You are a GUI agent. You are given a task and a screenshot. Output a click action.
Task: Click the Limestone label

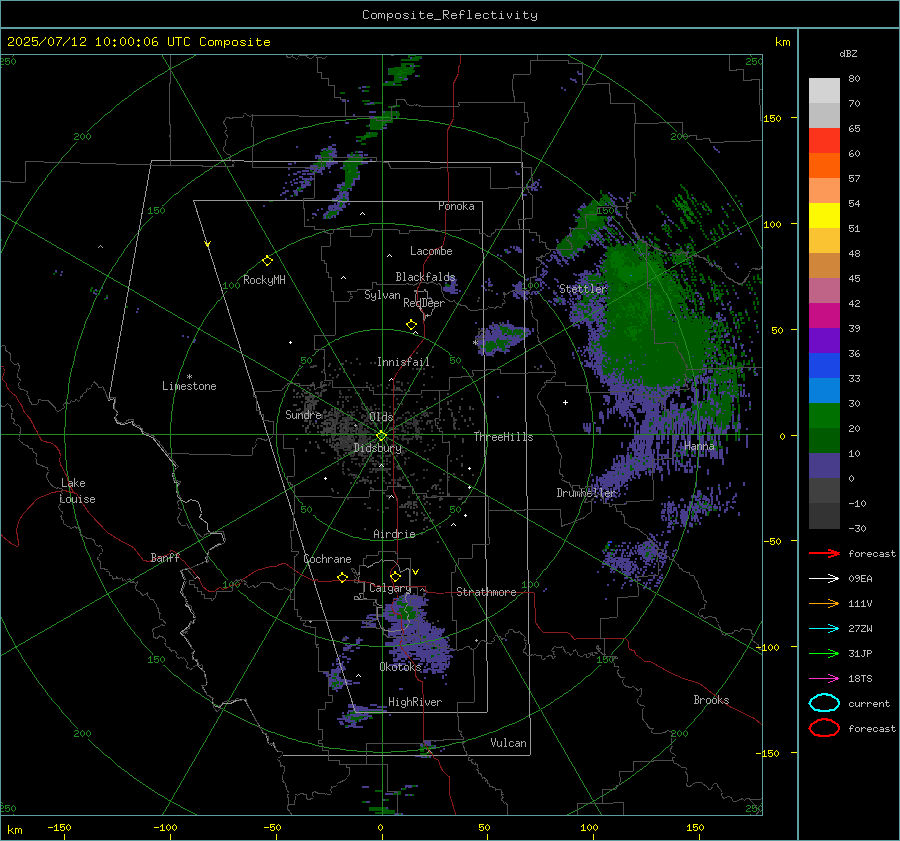click(x=189, y=386)
